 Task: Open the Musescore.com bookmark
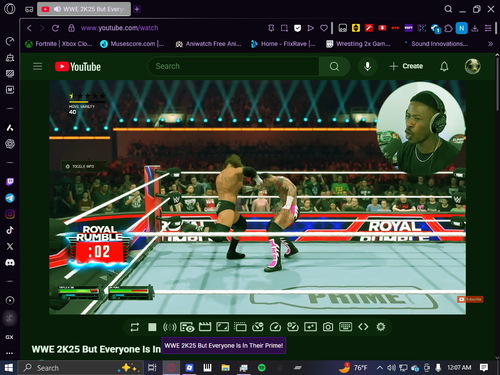pos(132,44)
